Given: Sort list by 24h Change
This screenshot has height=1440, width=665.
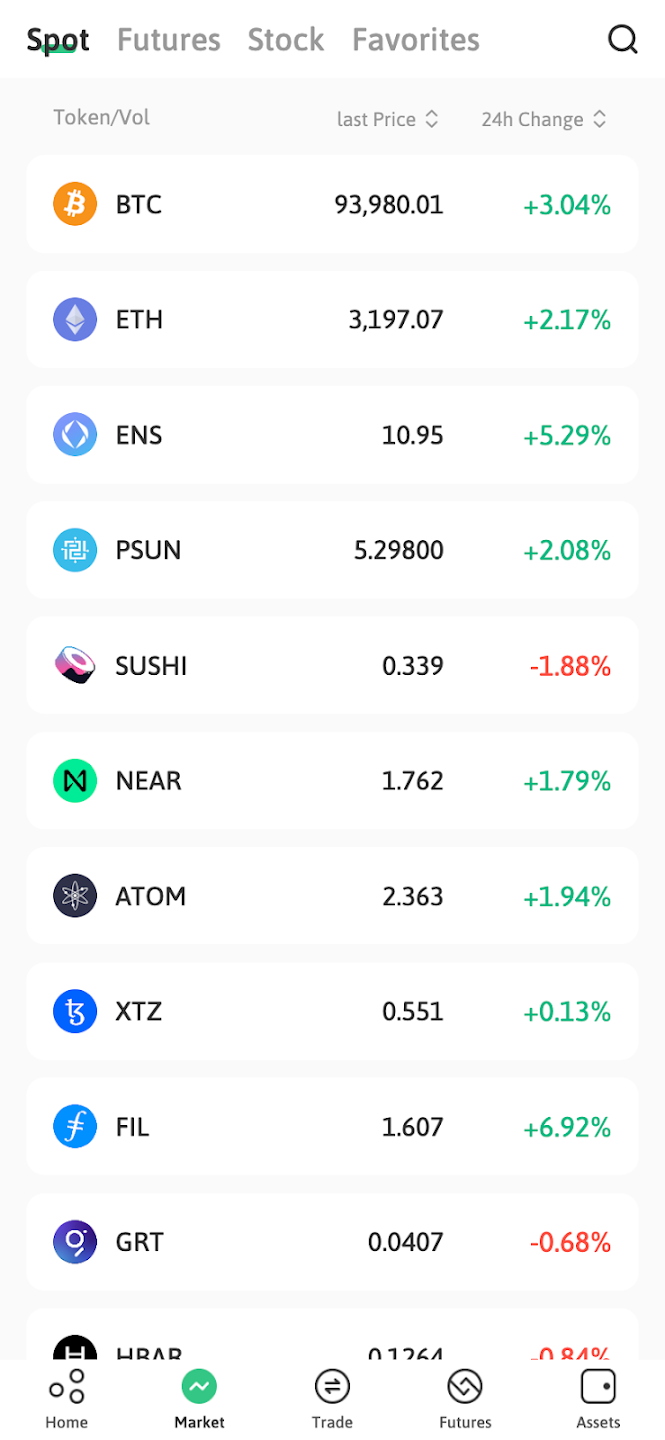Looking at the screenshot, I should click(x=544, y=119).
